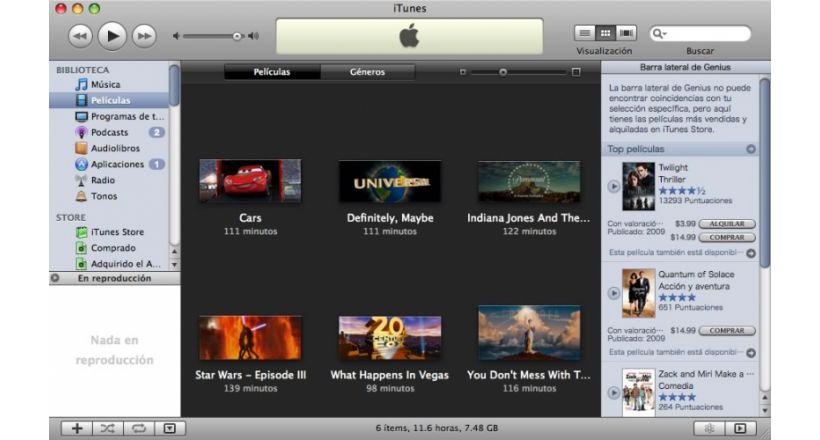Screen dimensions: 820x440
Task: Select the Cars movie thumbnail
Action: (250, 180)
